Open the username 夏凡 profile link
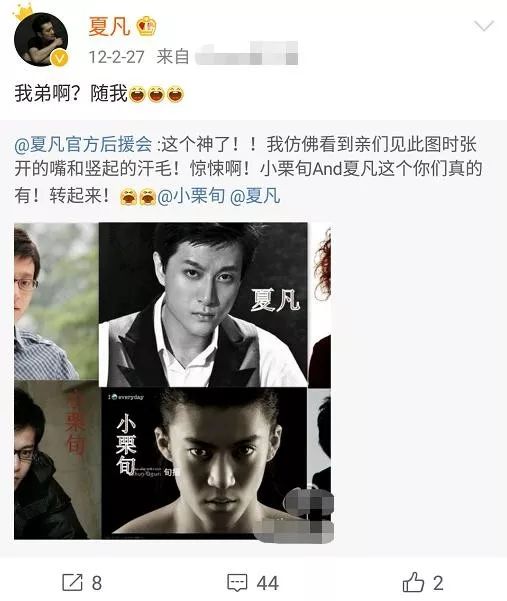 (109, 26)
